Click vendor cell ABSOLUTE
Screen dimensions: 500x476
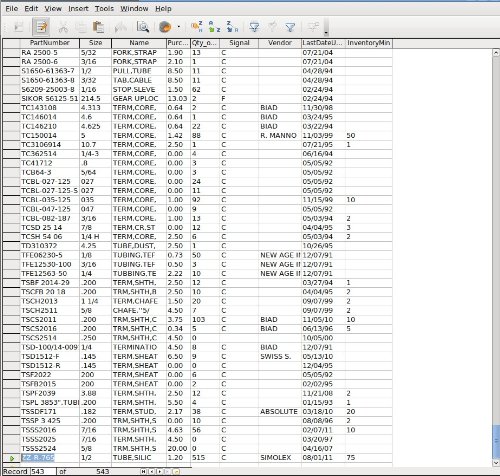279,412
